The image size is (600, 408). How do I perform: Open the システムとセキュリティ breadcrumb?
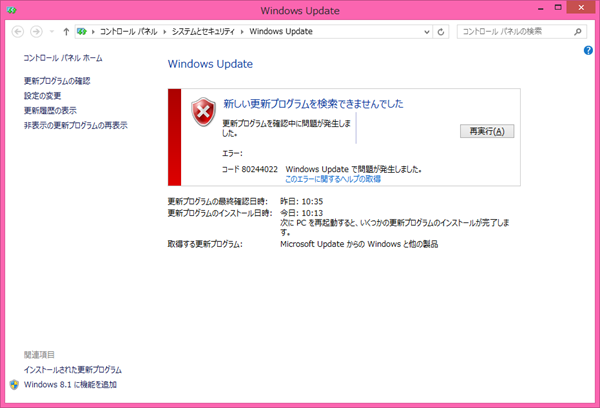203,32
